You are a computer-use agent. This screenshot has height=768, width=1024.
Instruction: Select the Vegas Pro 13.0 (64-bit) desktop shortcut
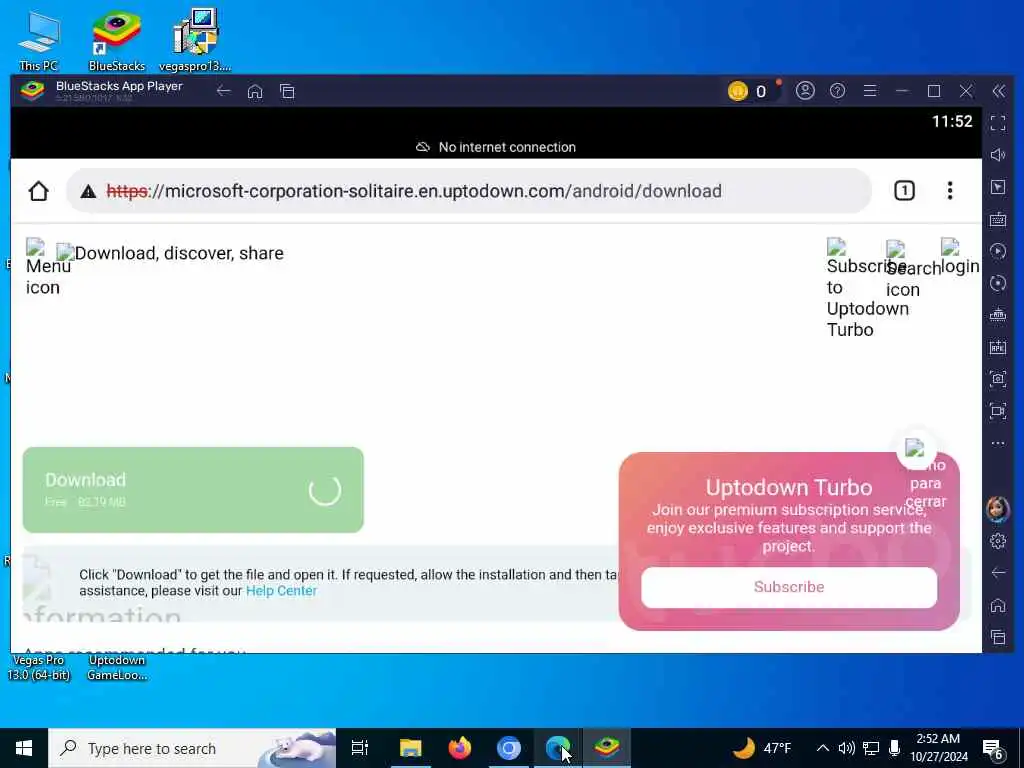(39, 667)
